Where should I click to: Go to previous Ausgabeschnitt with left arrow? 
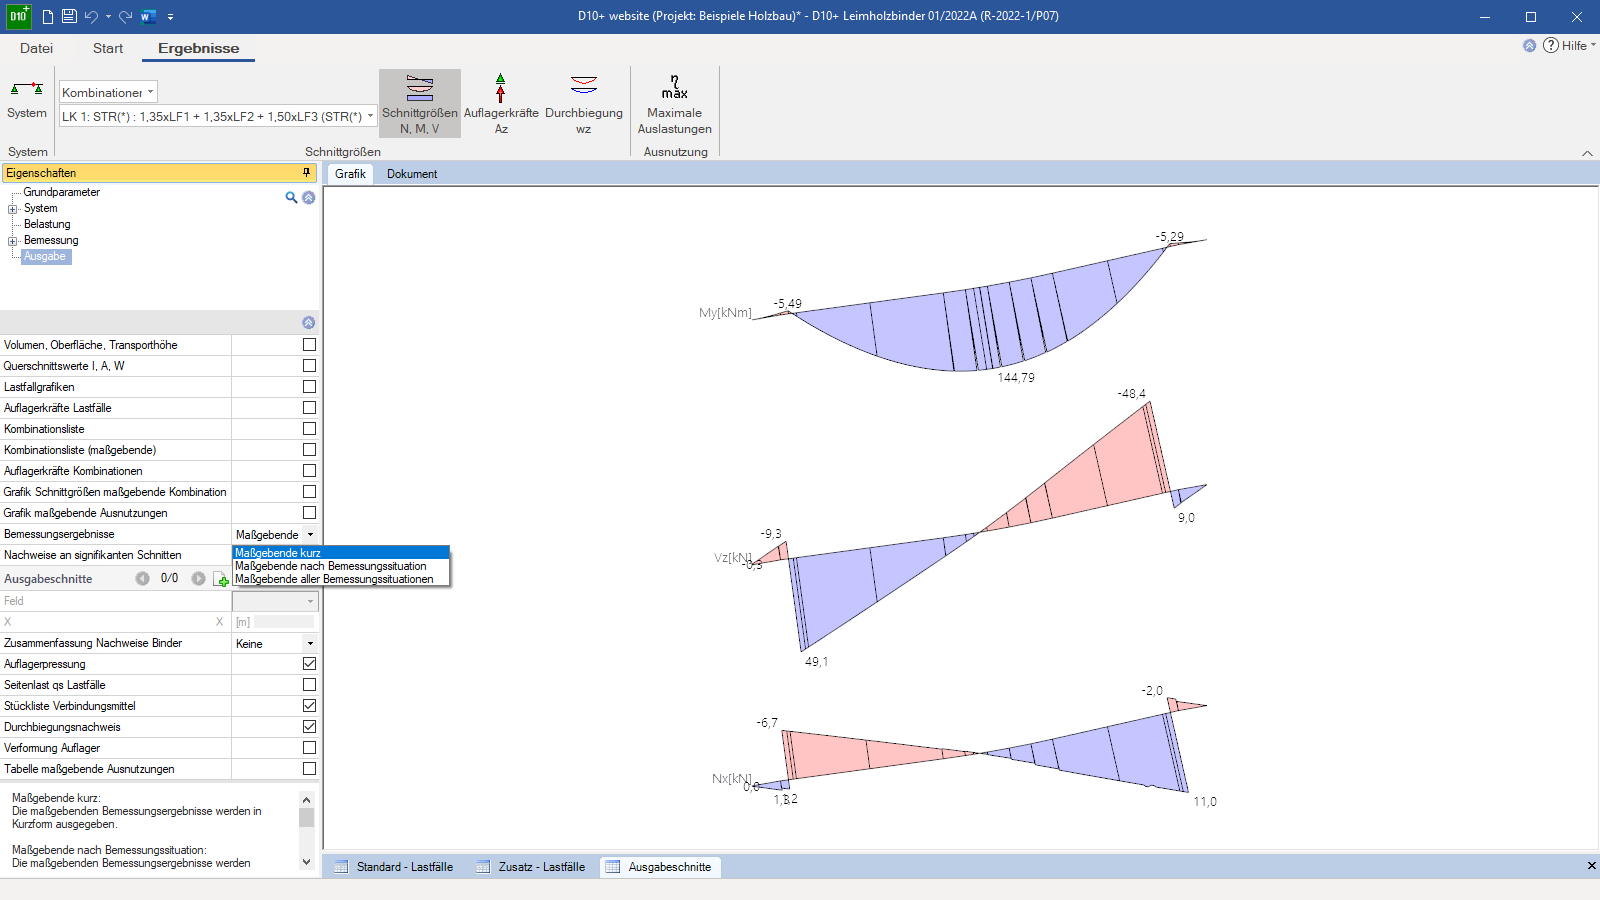point(143,578)
